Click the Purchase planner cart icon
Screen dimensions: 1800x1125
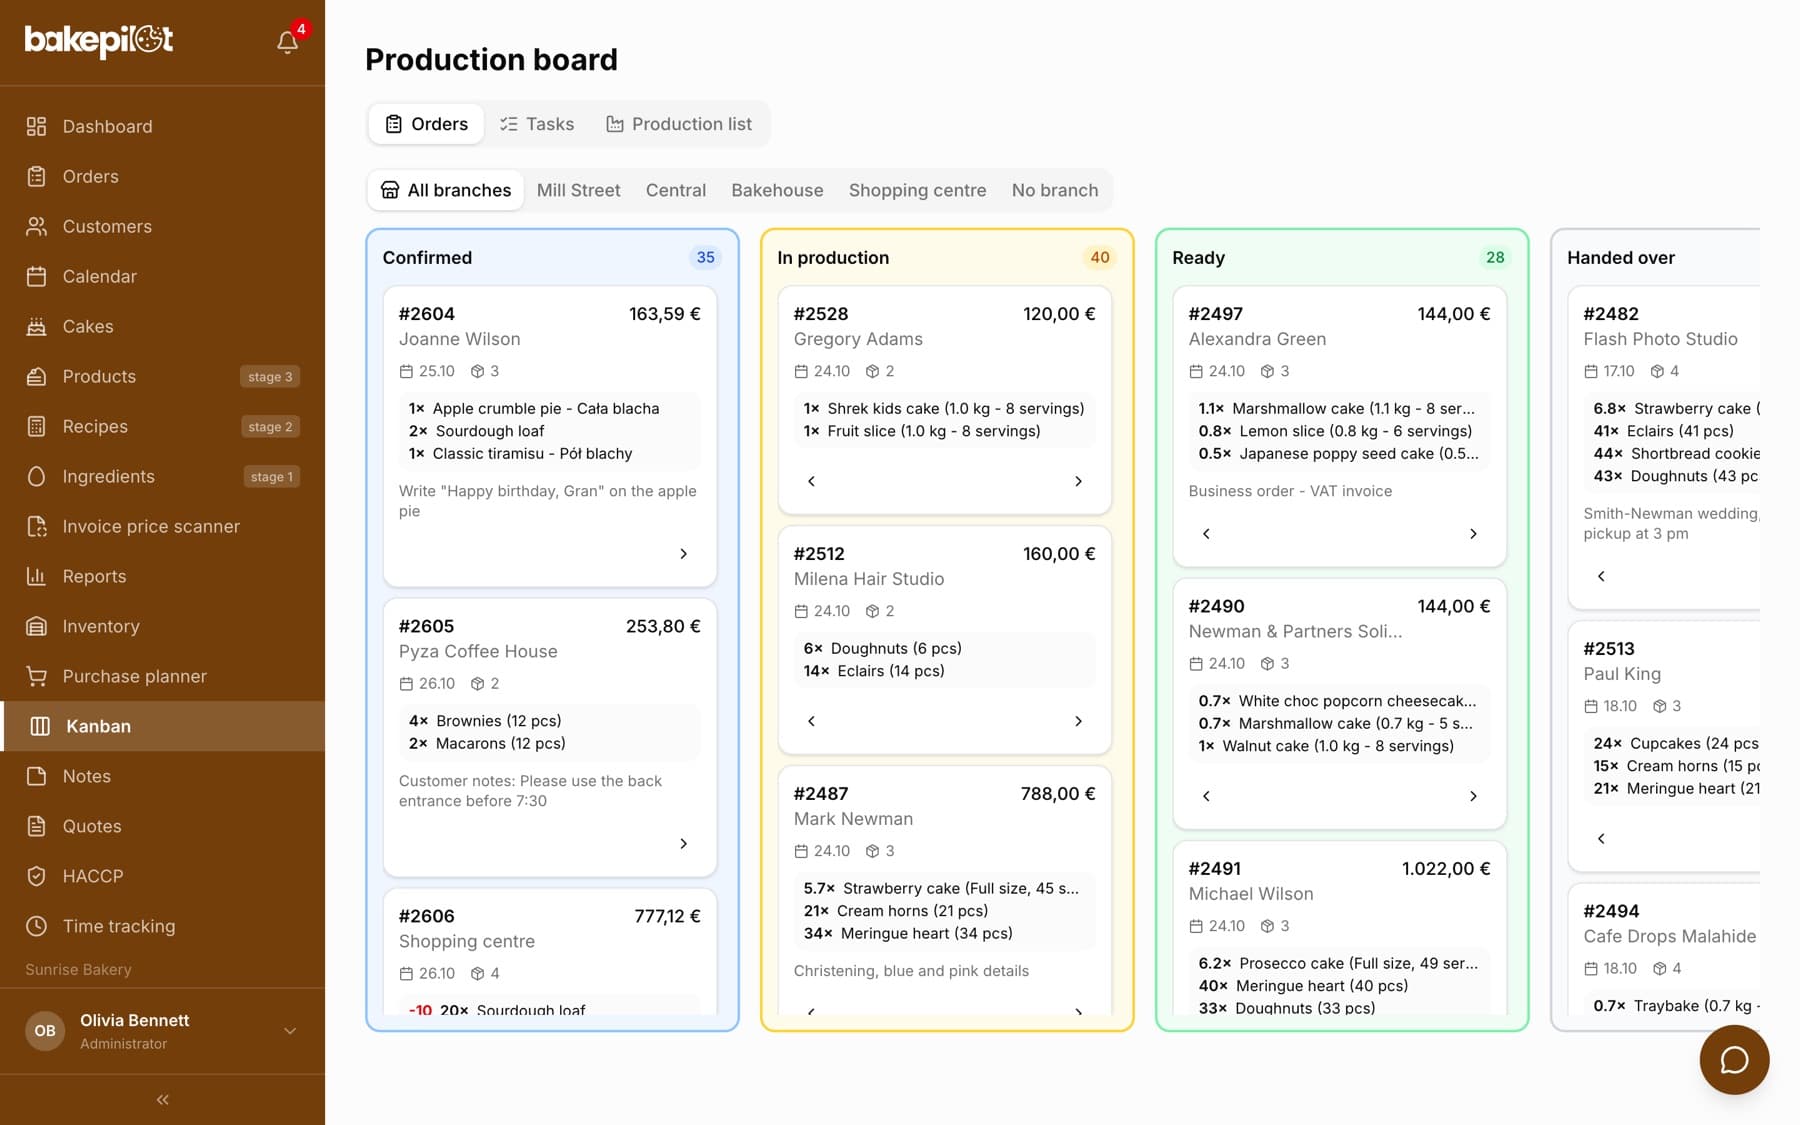click(x=37, y=676)
